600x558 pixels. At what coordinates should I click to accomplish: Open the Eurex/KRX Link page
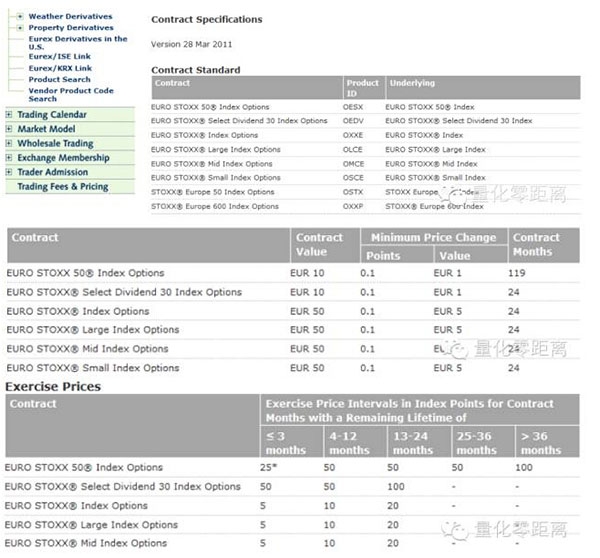click(60, 68)
